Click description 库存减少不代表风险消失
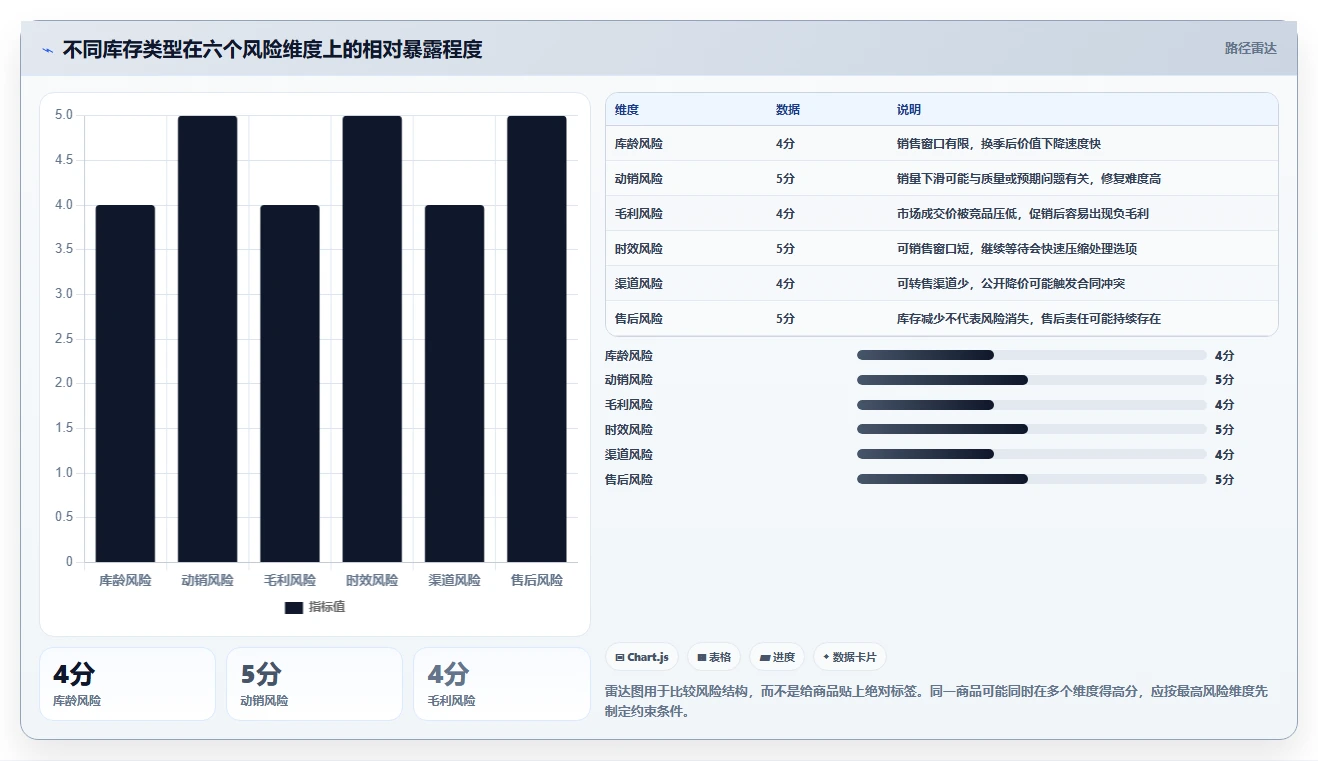Screen dimensions: 1318x761 (1029, 319)
